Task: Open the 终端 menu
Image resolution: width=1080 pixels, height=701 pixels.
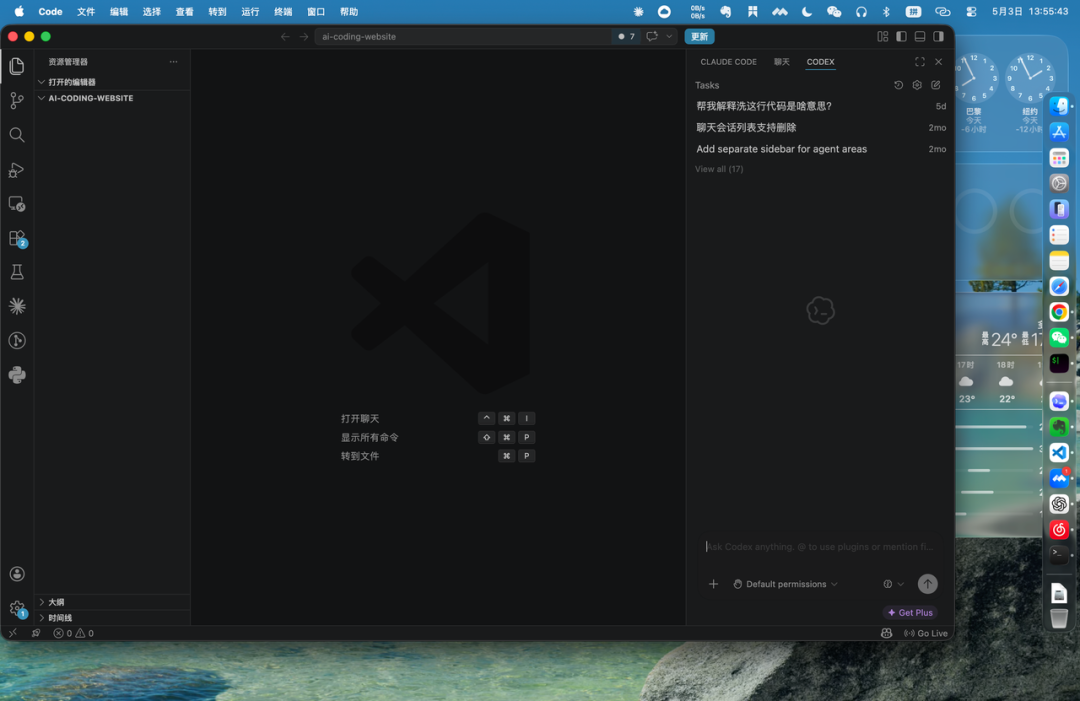Action: point(283,12)
